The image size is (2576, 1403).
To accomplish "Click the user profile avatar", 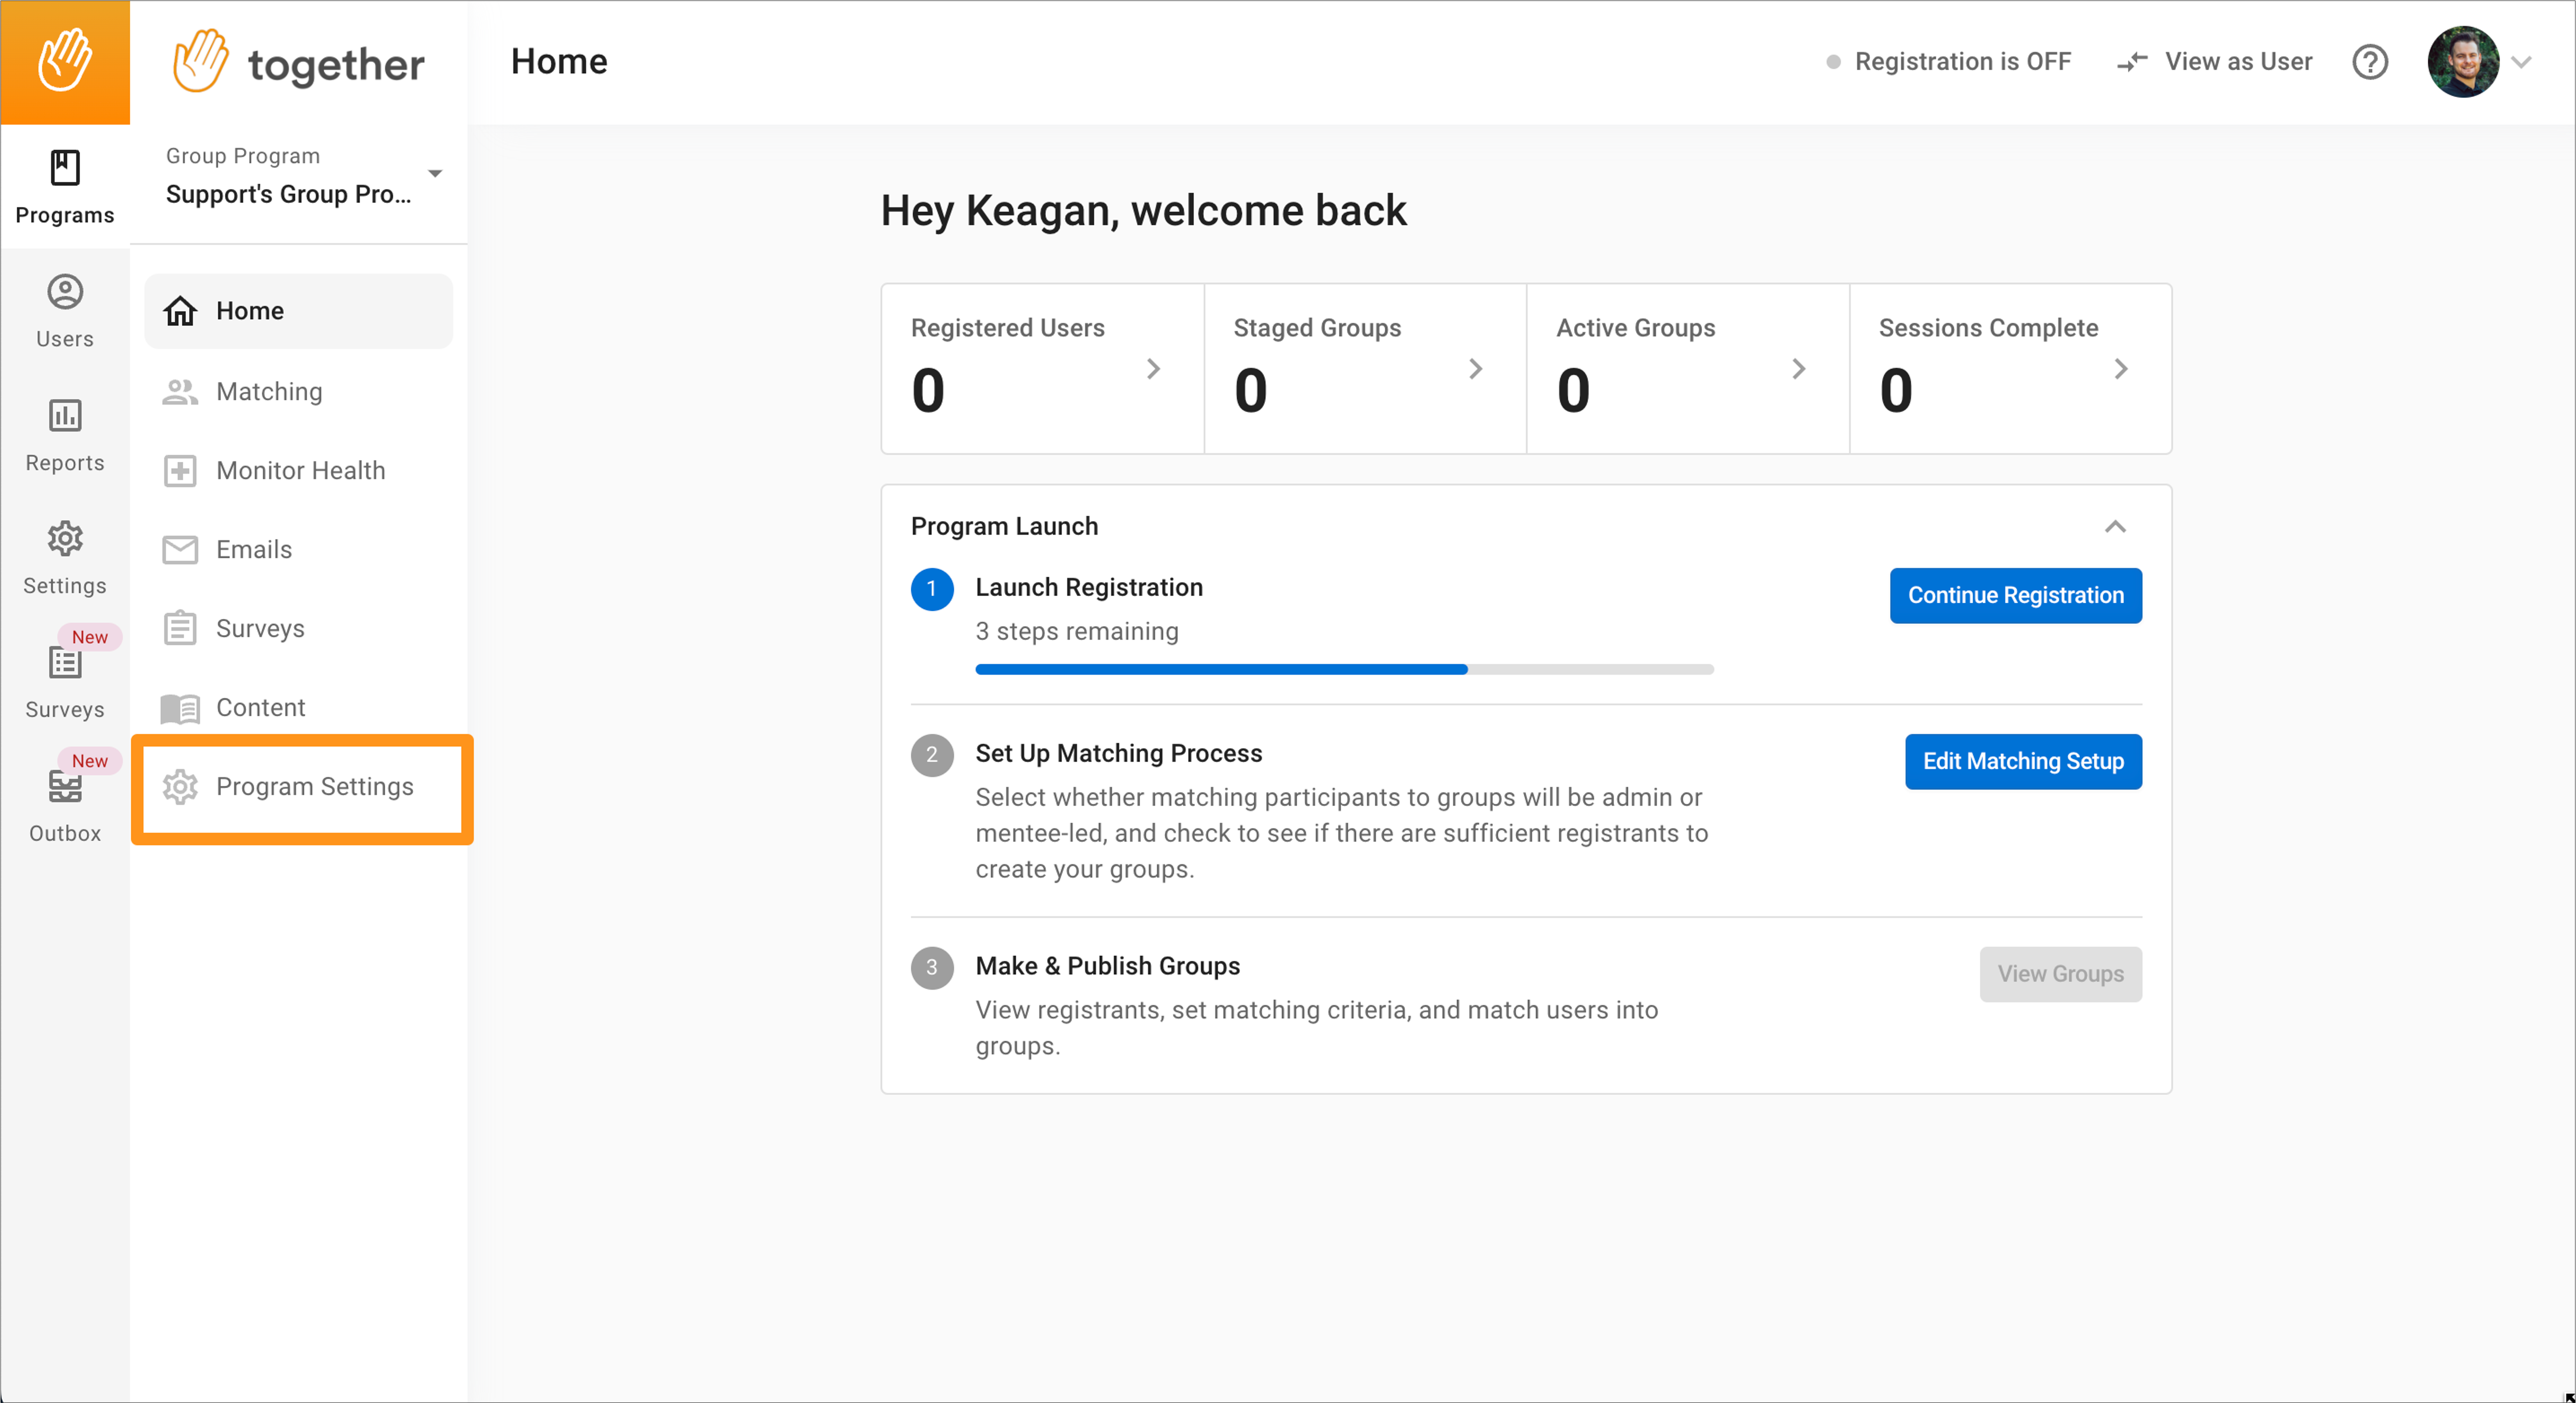I will tap(2463, 62).
